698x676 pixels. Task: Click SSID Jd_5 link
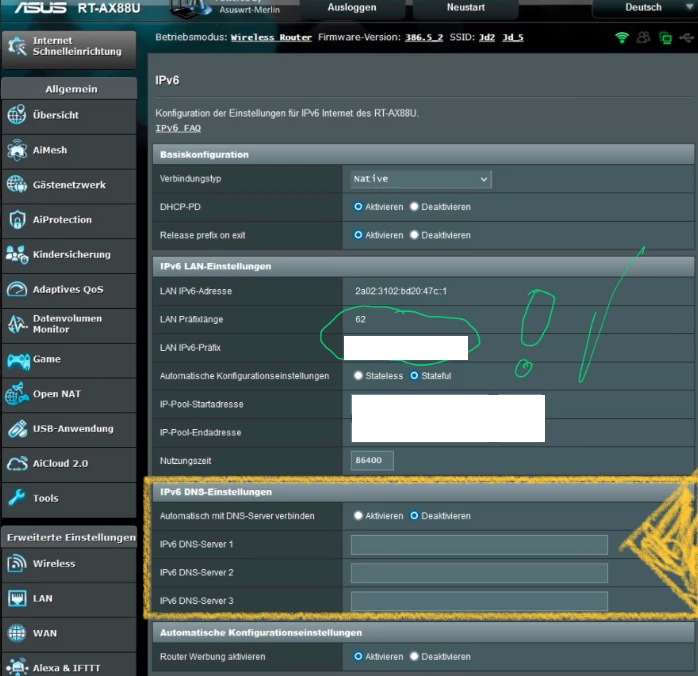[513, 37]
